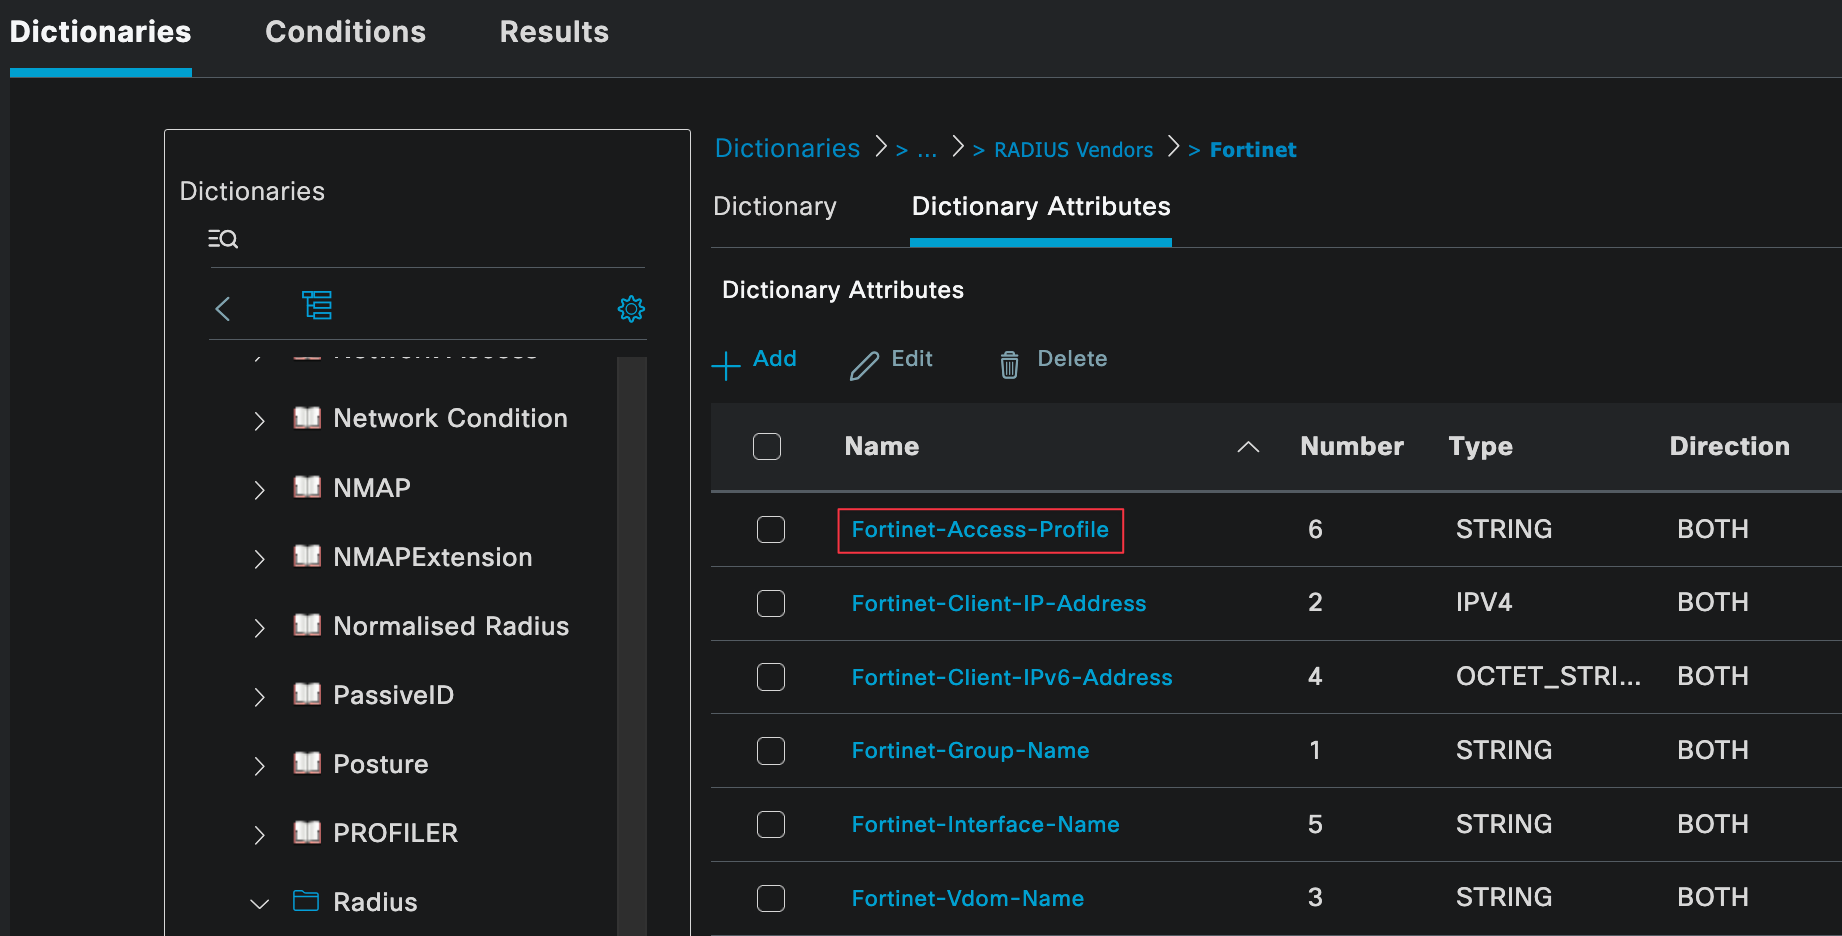Viewport: 1842px width, 936px height.
Task: Expand the PROFILER dictionary node
Action: (x=260, y=835)
